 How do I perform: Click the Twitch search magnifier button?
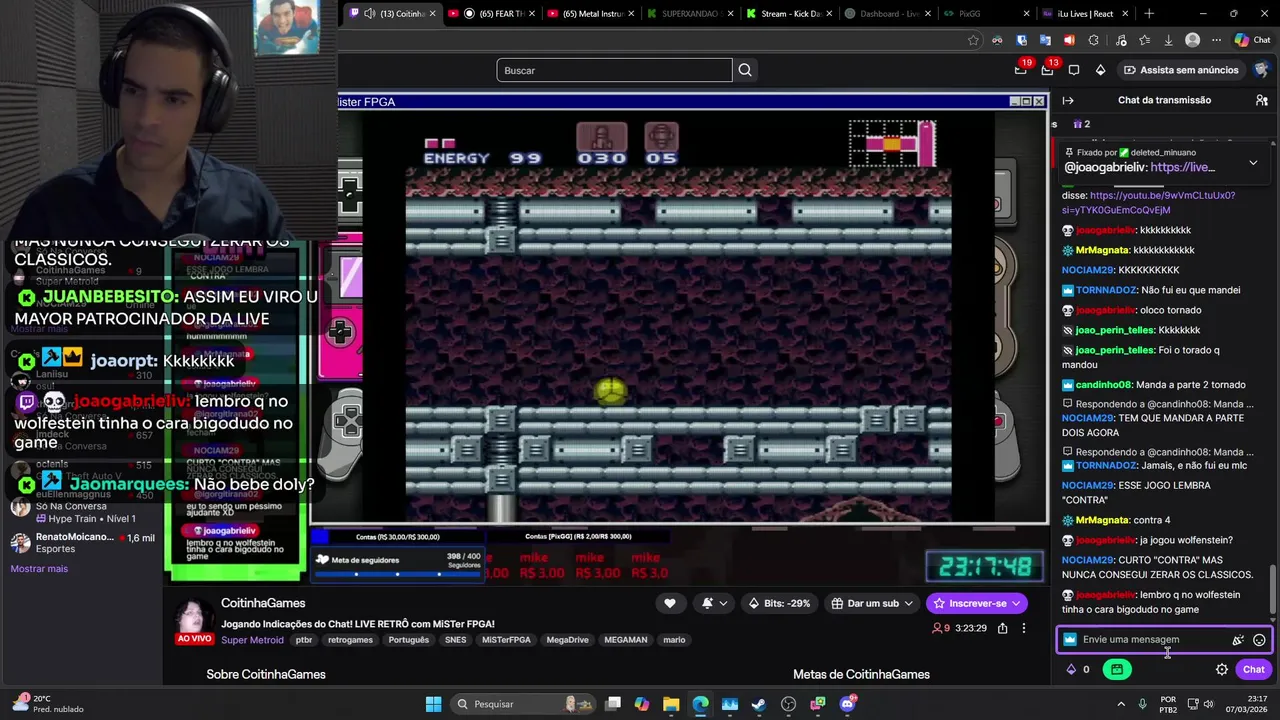tap(745, 70)
